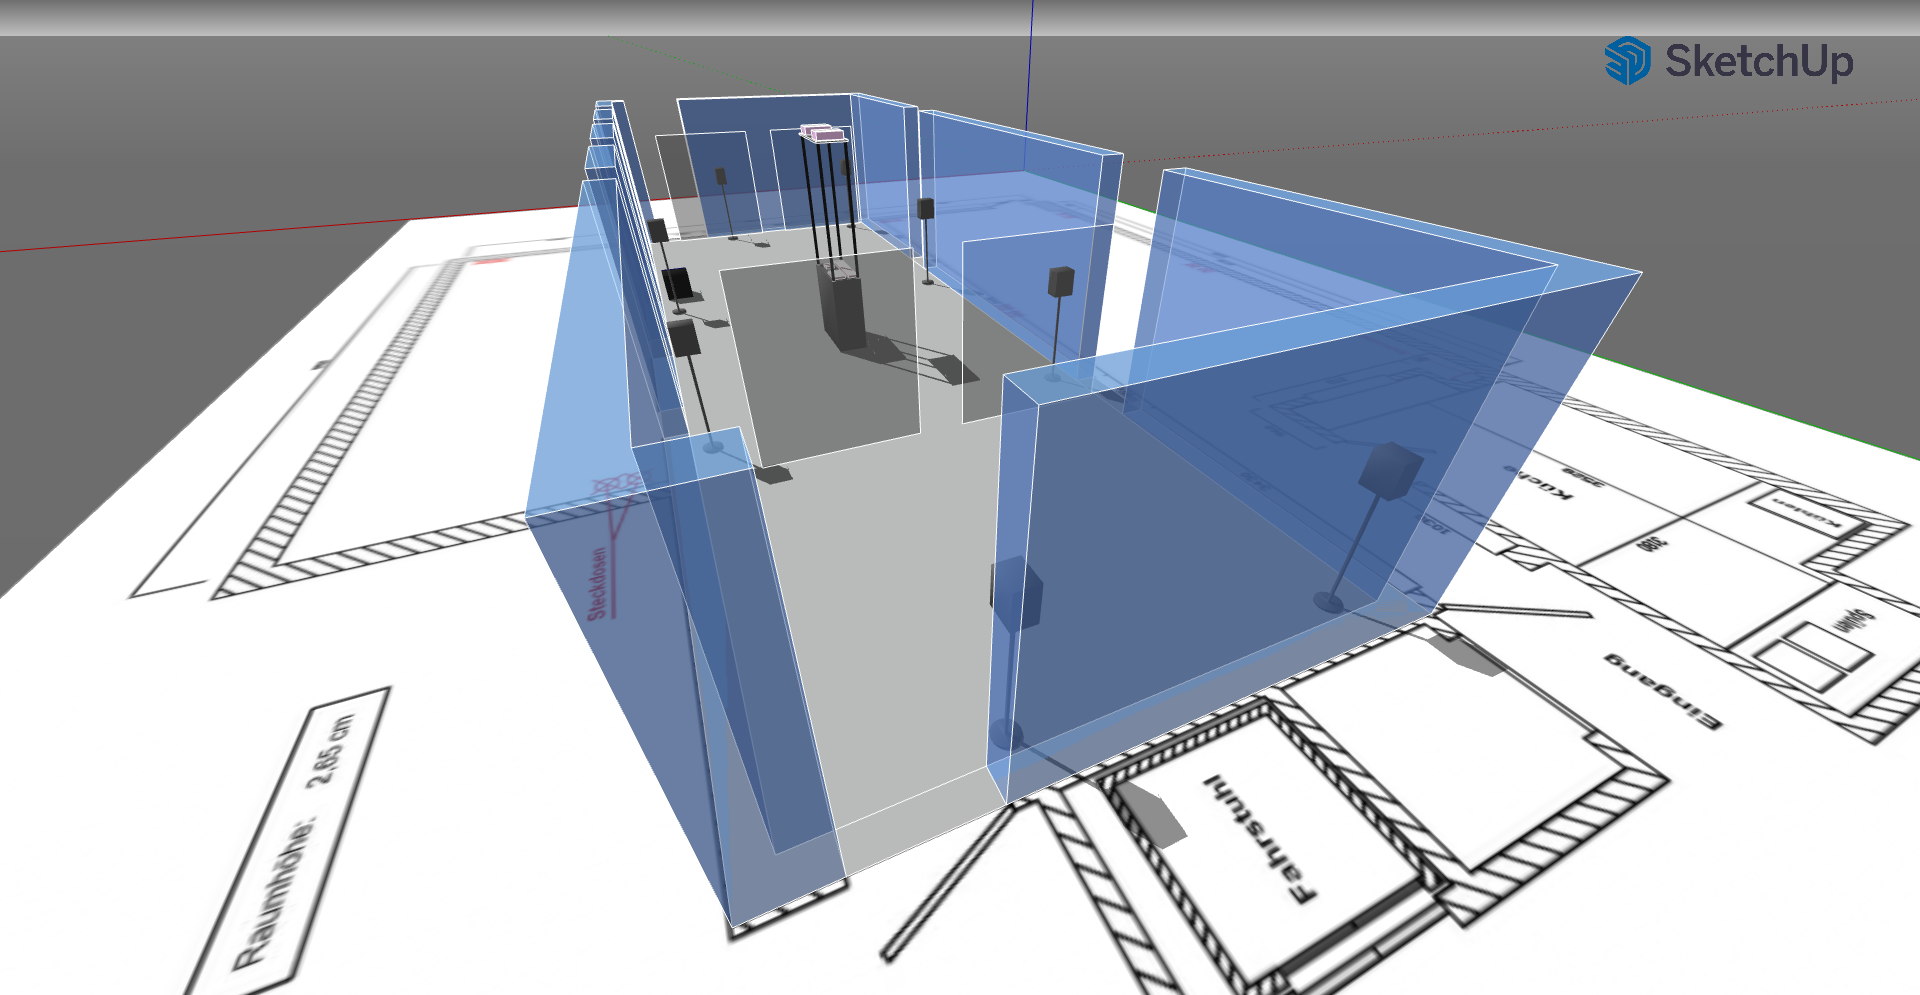Select the 'Eingang' floor plan label
This screenshot has width=1920, height=995.
coord(1663,690)
